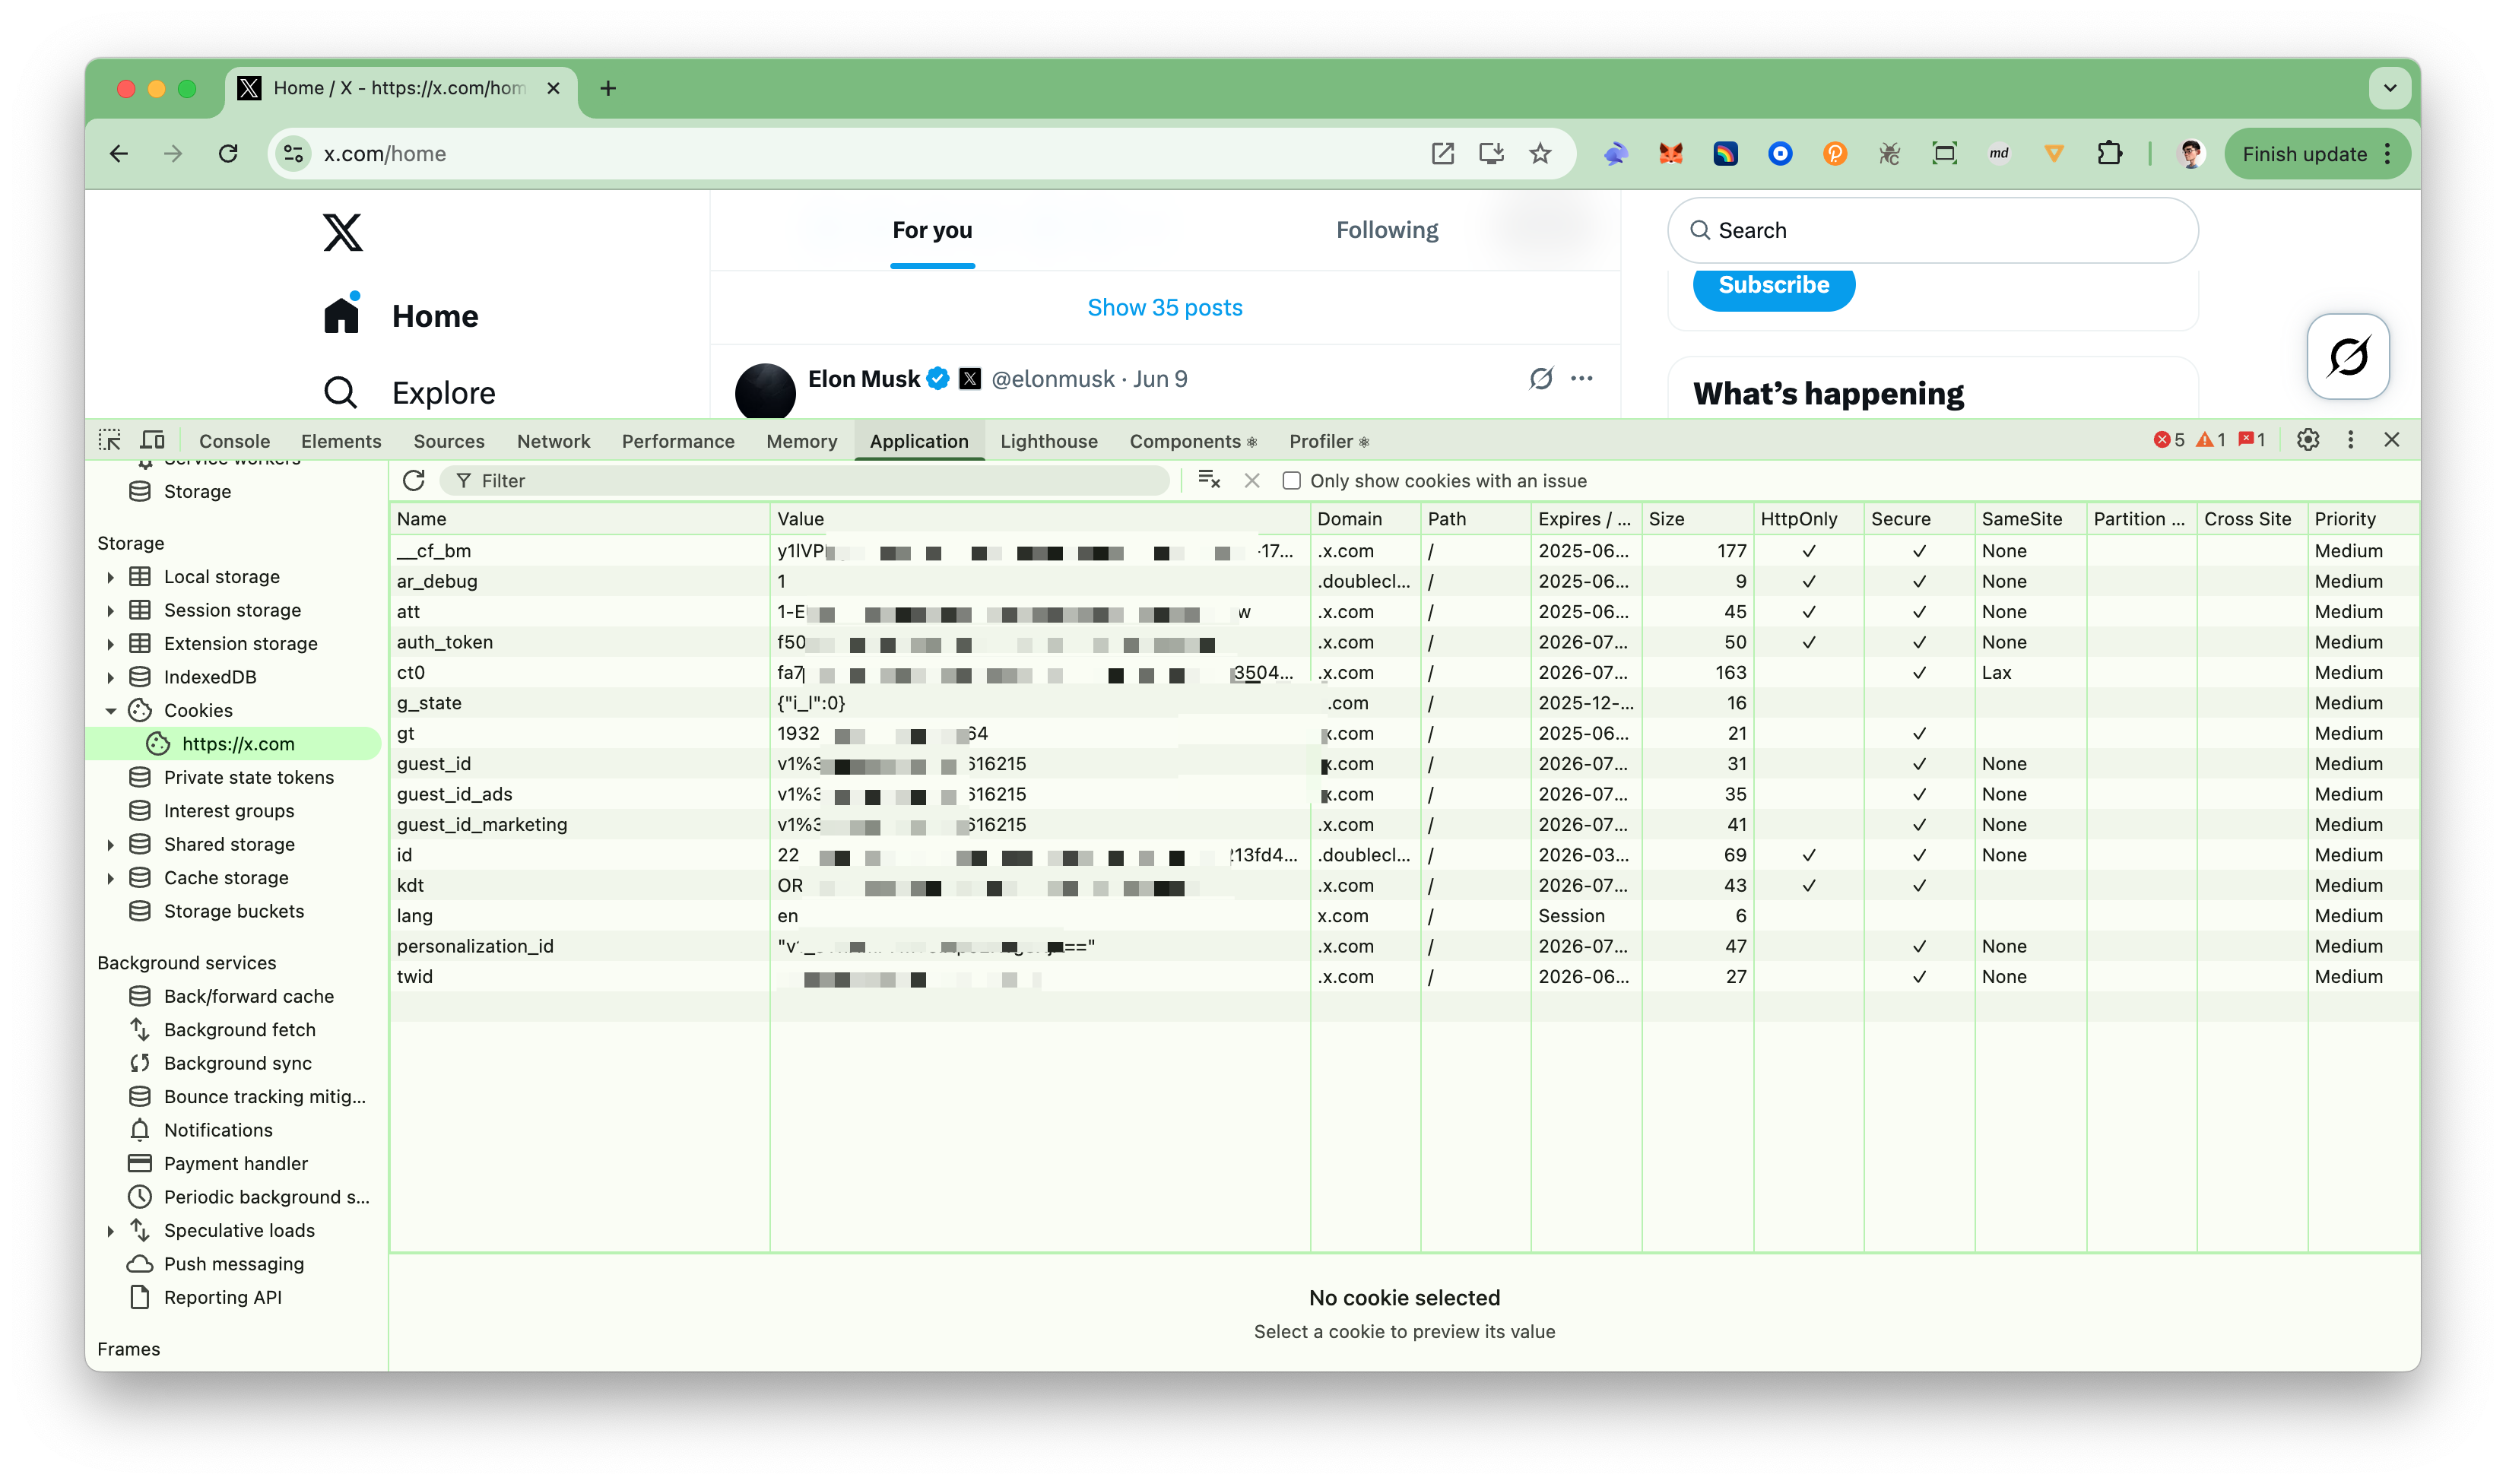2506x1484 pixels.
Task: Activate the DevTools inspect element tool
Action: pyautogui.click(x=110, y=440)
